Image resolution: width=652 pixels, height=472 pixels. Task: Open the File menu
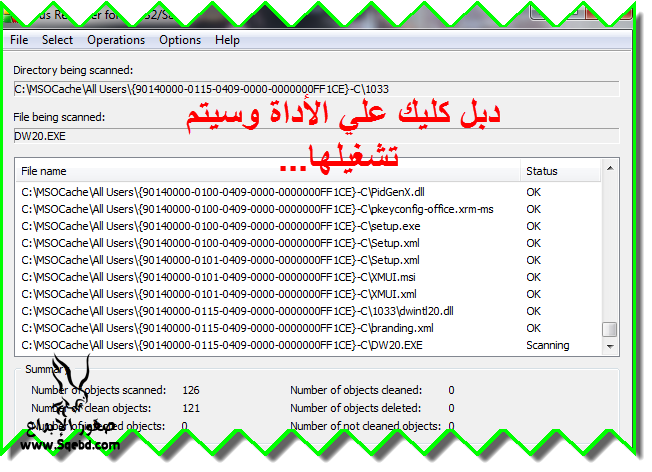point(20,40)
